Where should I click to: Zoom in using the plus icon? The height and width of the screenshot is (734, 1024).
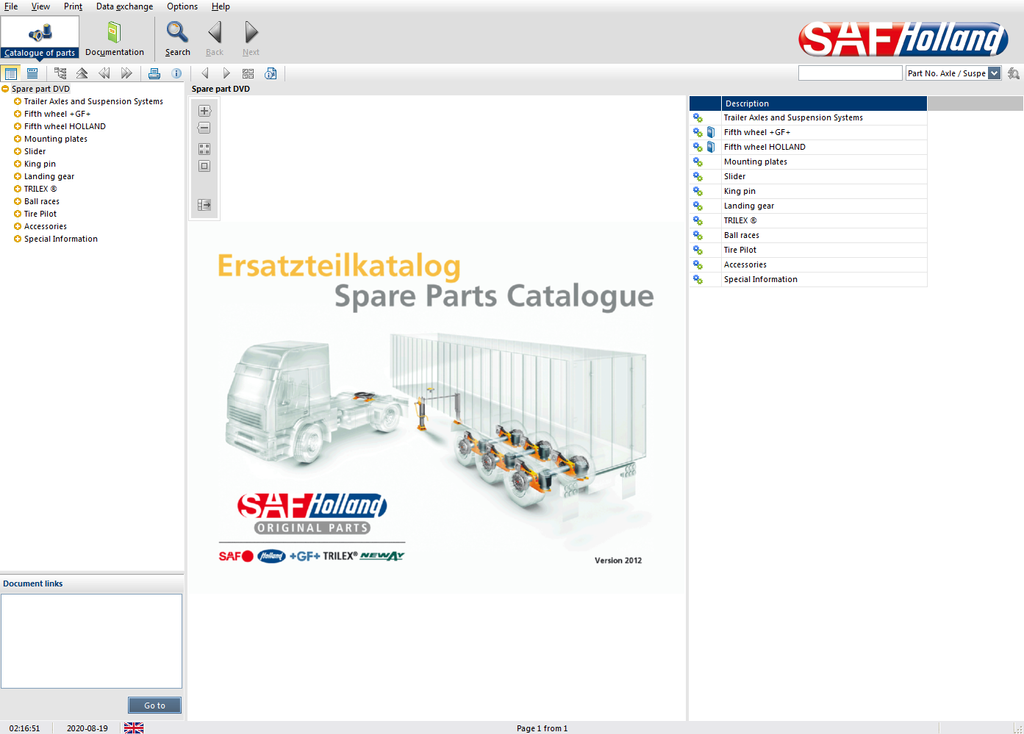point(204,111)
